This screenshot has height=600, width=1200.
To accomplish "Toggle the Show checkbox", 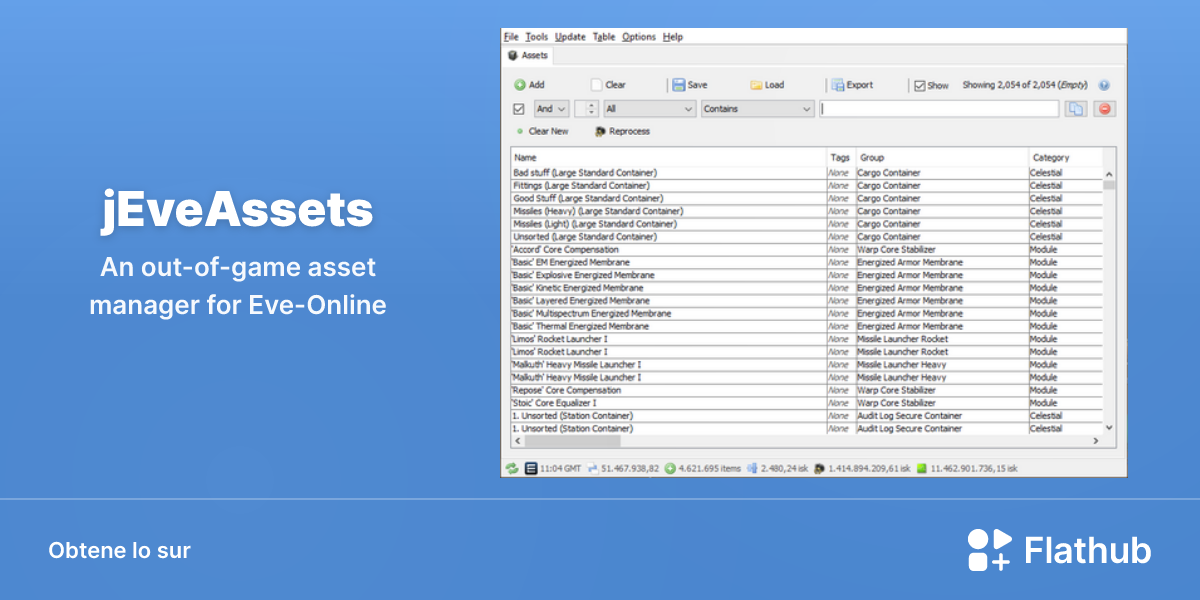I will pos(919,85).
